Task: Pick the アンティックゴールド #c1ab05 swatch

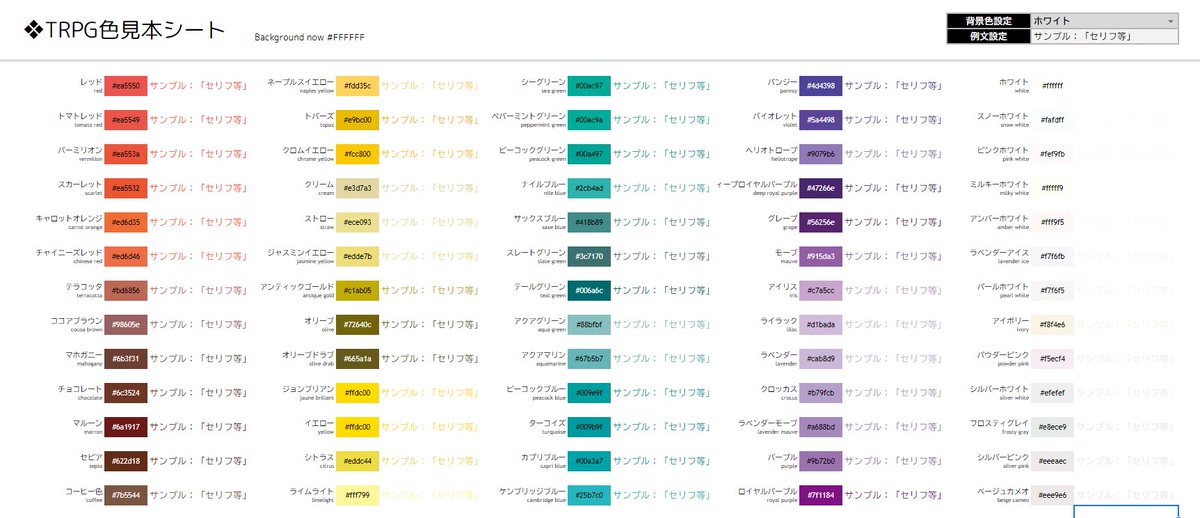Action: (x=358, y=290)
